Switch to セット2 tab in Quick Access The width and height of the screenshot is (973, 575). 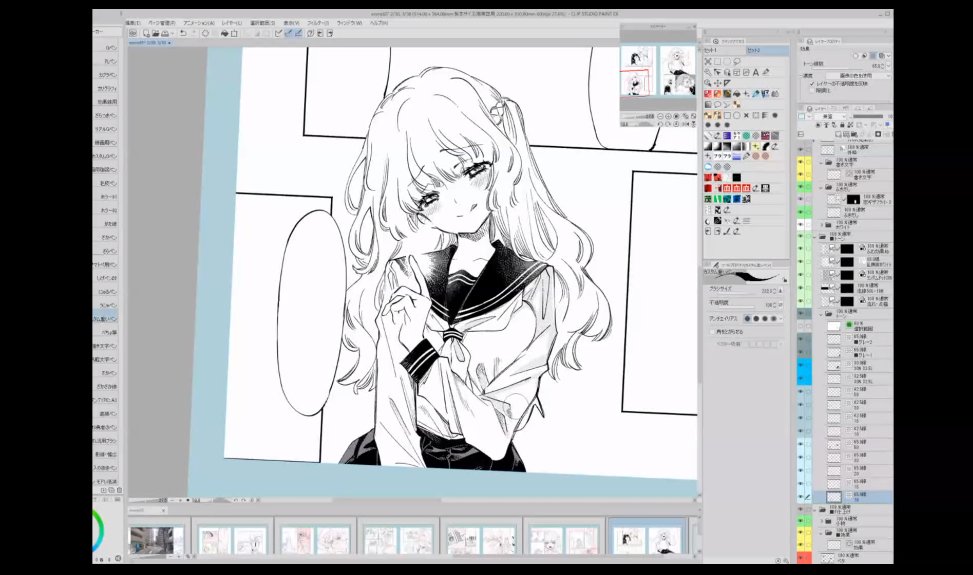coord(768,50)
